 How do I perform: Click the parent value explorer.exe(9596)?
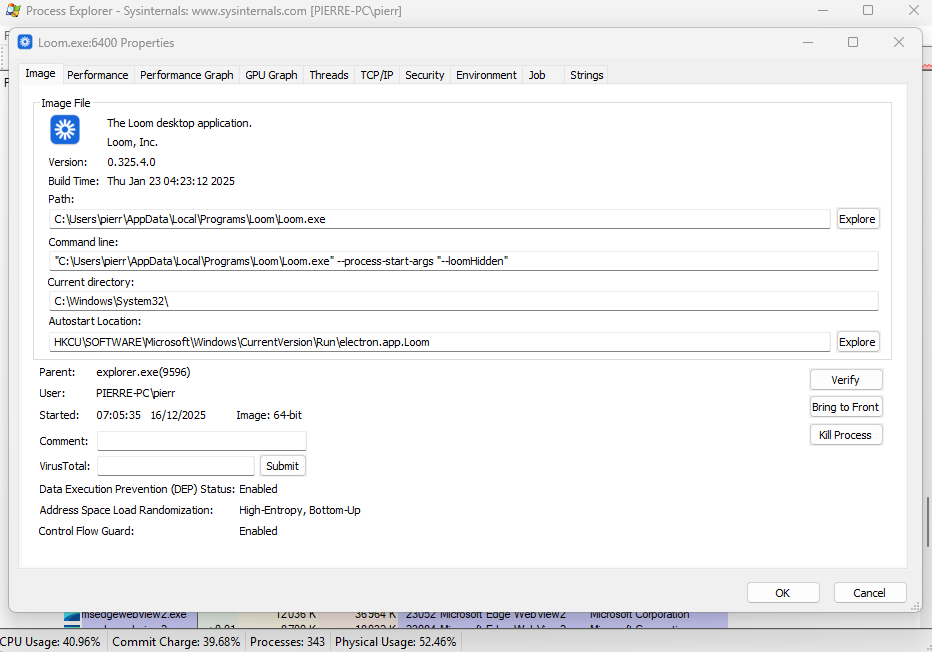143,372
